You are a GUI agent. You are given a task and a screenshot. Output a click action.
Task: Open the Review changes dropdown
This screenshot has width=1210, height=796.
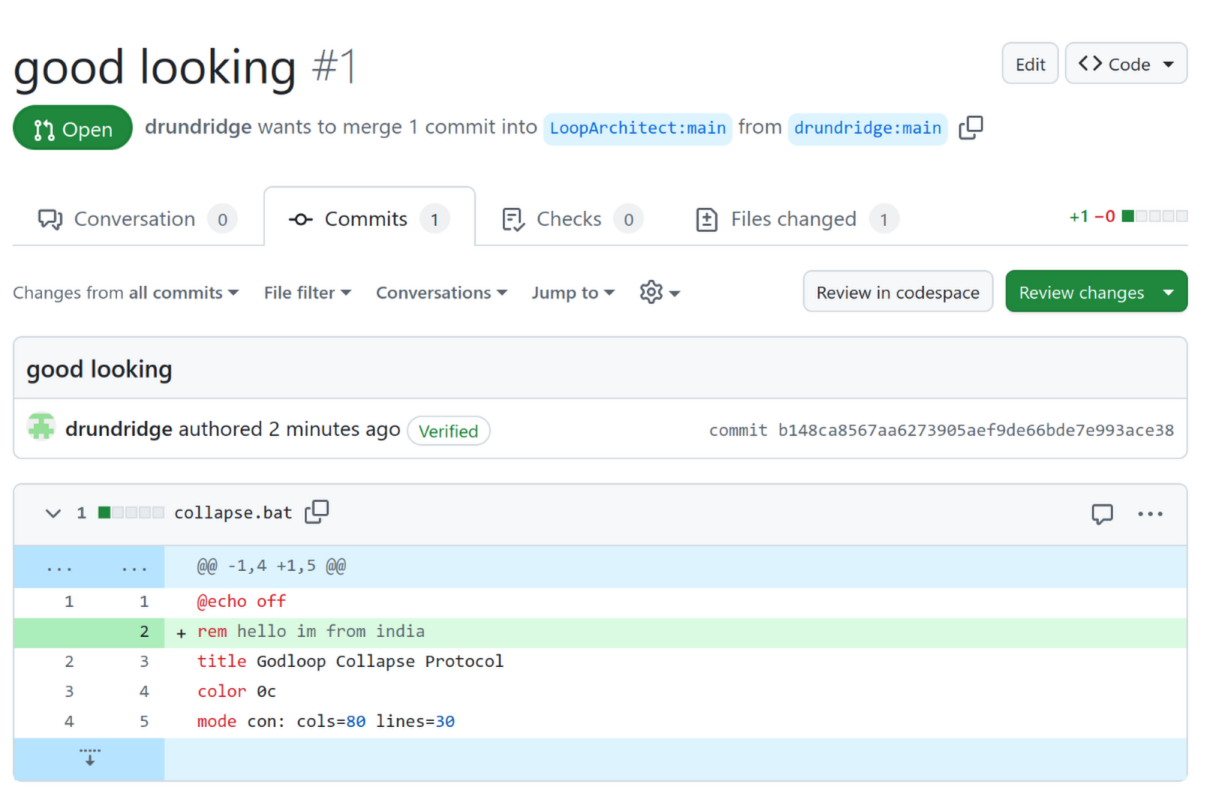(1096, 292)
